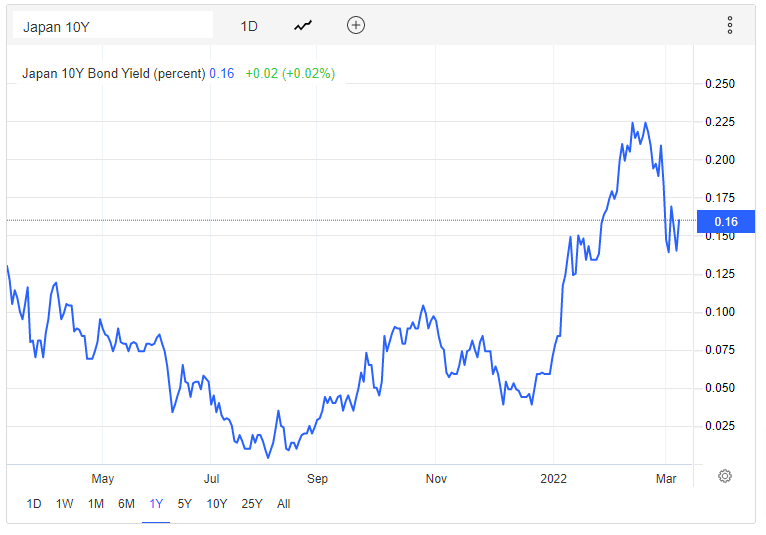Select the All time range
The height and width of the screenshot is (535, 766).
(284, 504)
